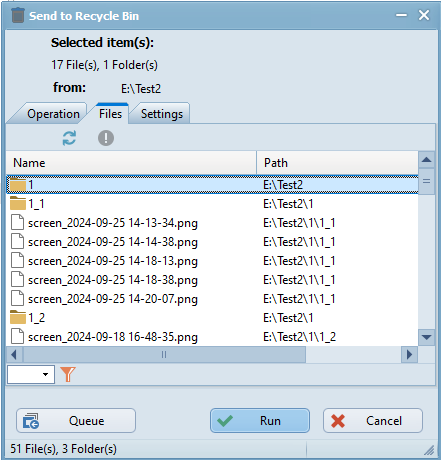Select the screen_2024-09-25 14-18-38.png row
Screen dimensions: 441x460
(212, 280)
